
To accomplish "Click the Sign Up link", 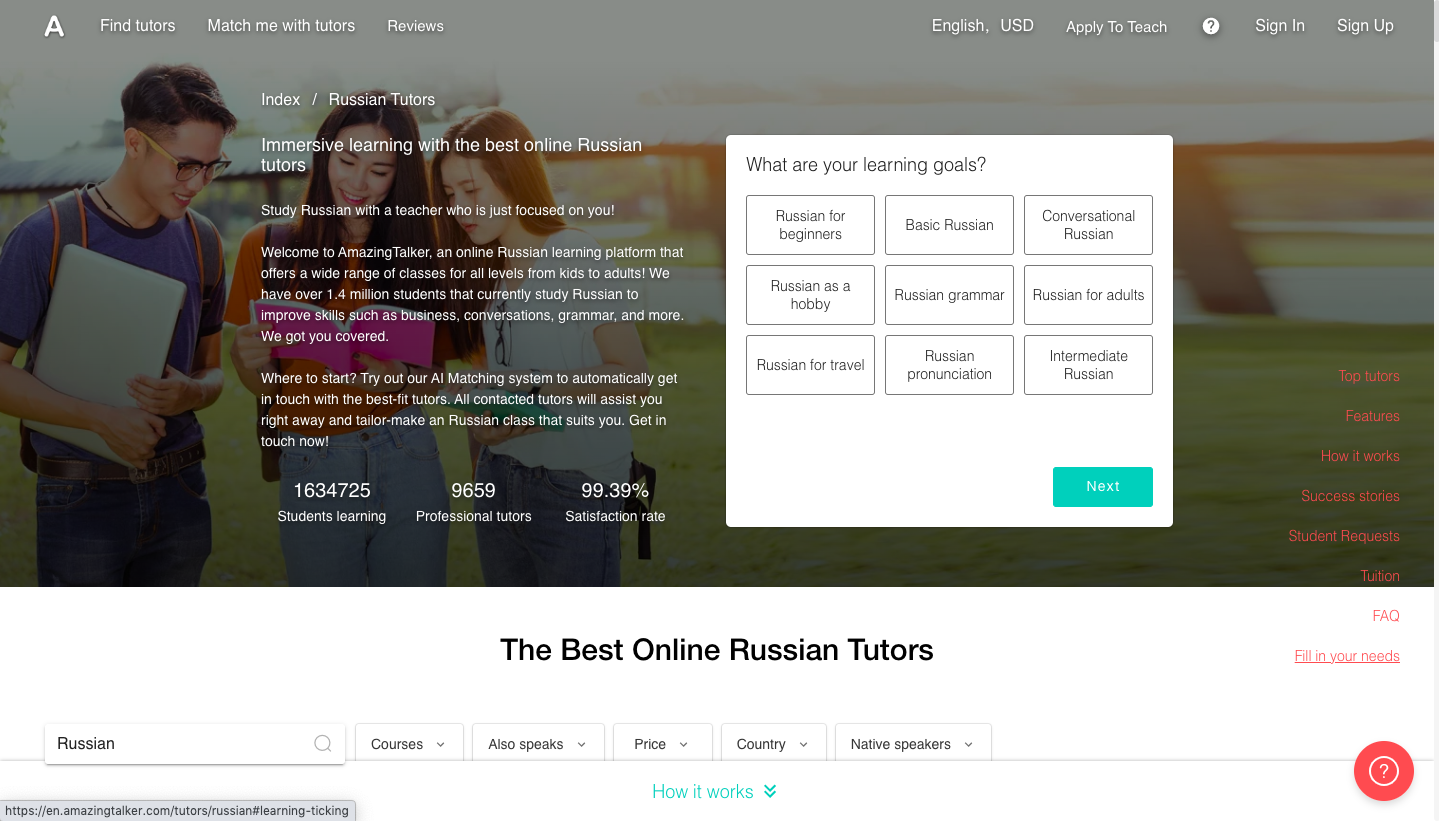I will click(1364, 26).
